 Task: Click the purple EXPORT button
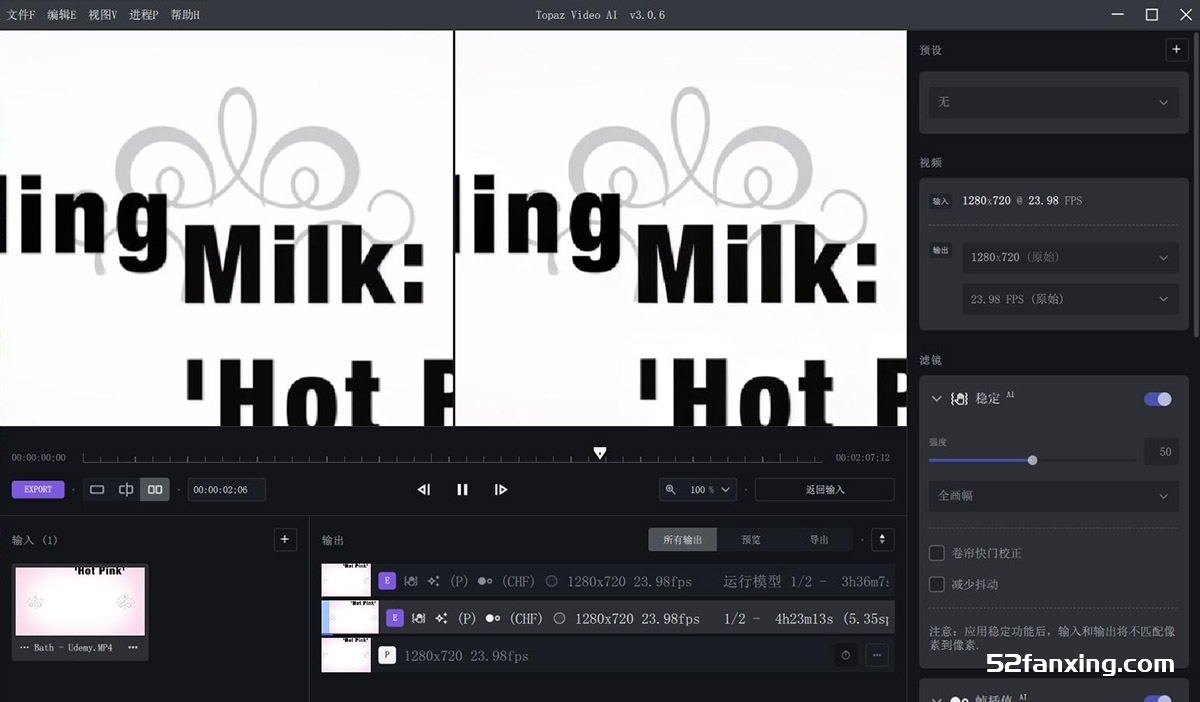(38, 489)
